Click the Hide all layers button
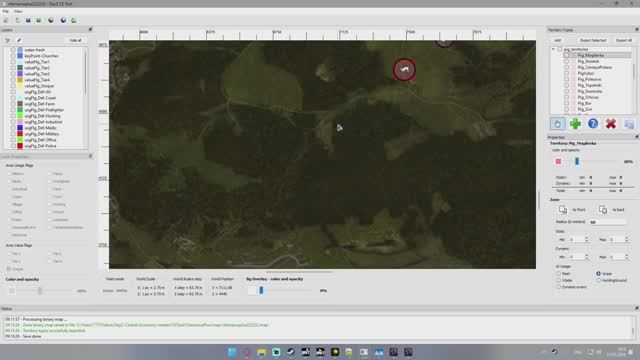This screenshot has width=640, height=360. [76, 40]
